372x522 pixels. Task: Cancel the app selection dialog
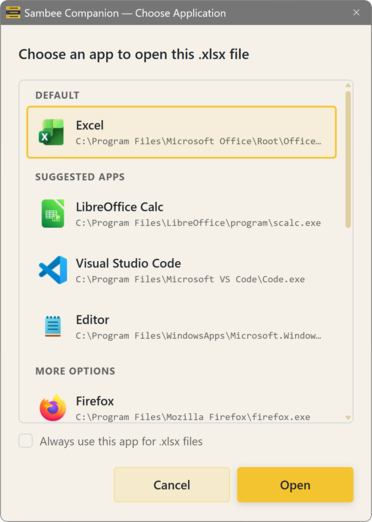pos(172,485)
